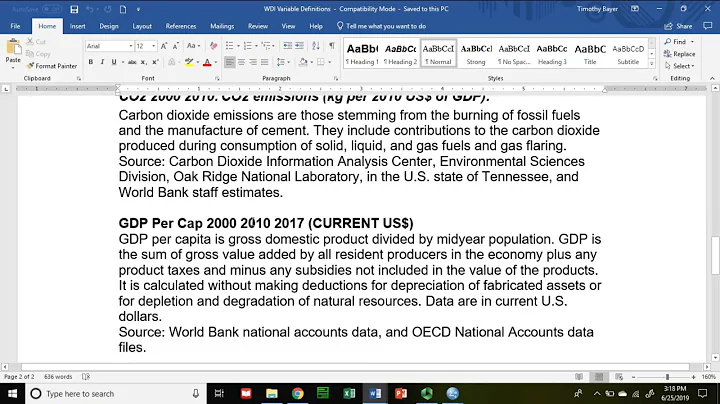Apply Heading 2 style
This screenshot has height=404, width=720.
coord(400,54)
